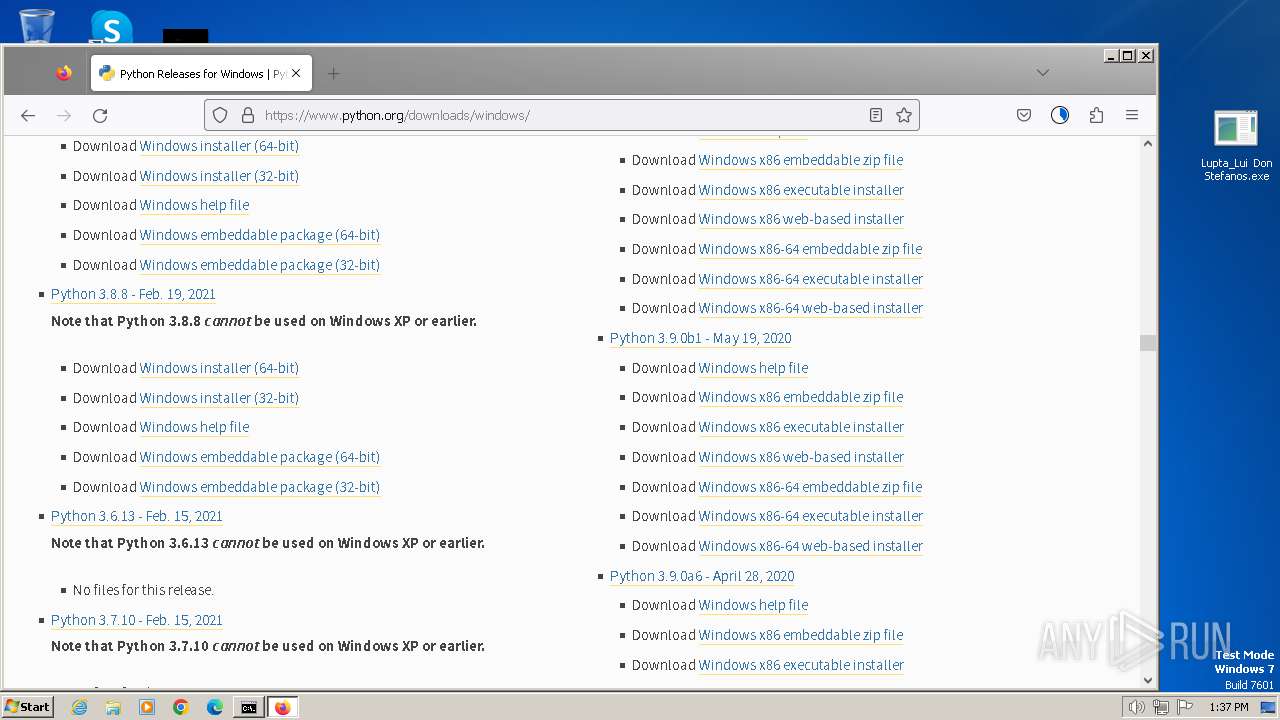Viewport: 1280px width, 720px height.
Task: Download x86-64 embeddable zip file under 3.9.0b1
Action: coord(810,487)
